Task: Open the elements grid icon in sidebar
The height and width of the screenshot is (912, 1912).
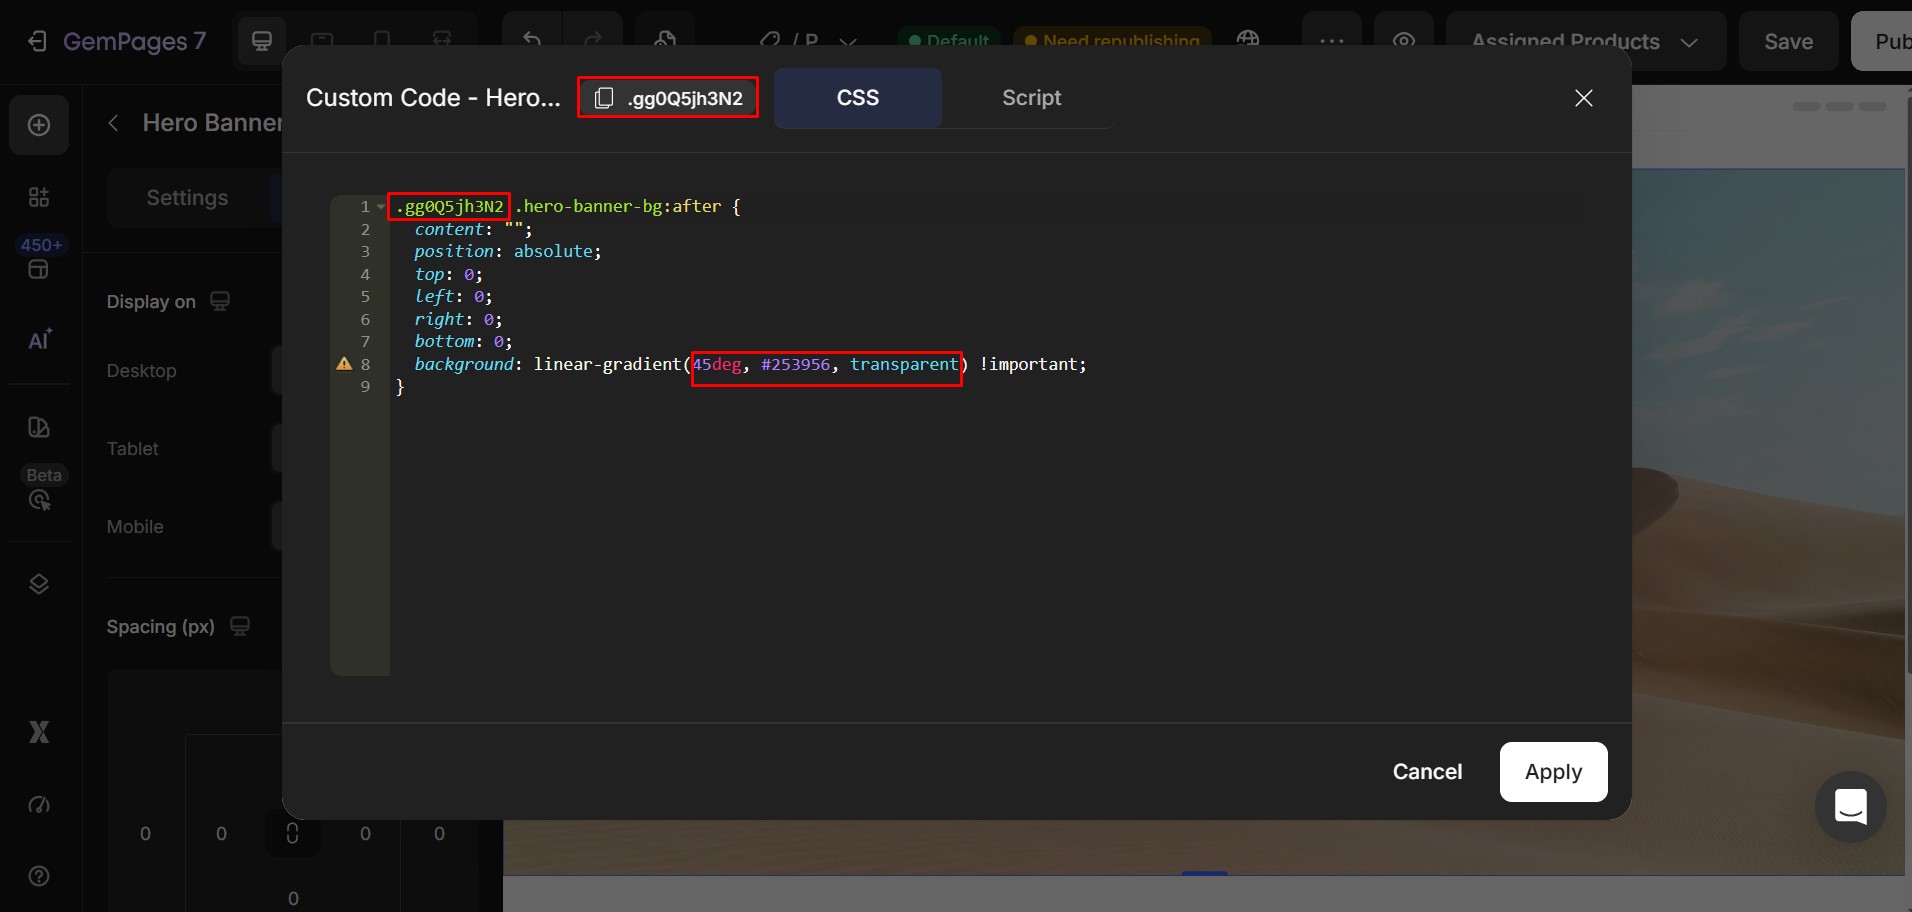Action: tap(39, 197)
